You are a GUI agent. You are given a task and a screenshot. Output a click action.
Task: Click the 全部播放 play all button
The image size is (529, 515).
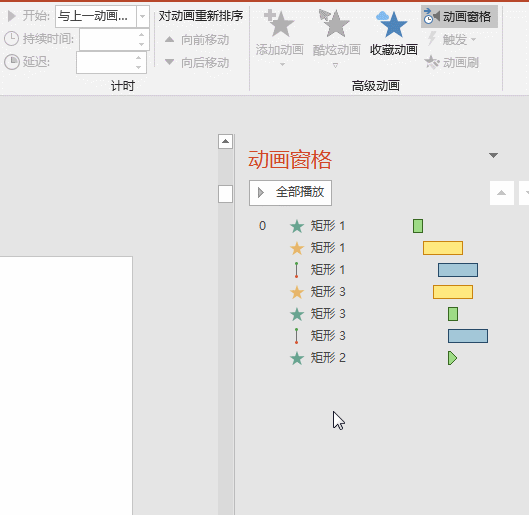290,193
